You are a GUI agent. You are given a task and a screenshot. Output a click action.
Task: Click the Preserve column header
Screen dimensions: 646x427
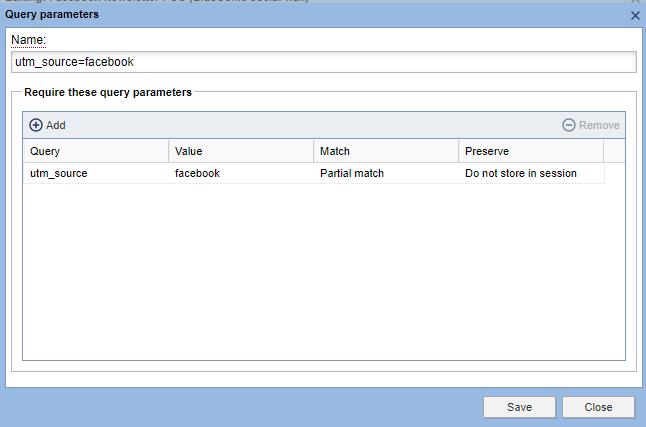pyautogui.click(x=530, y=151)
